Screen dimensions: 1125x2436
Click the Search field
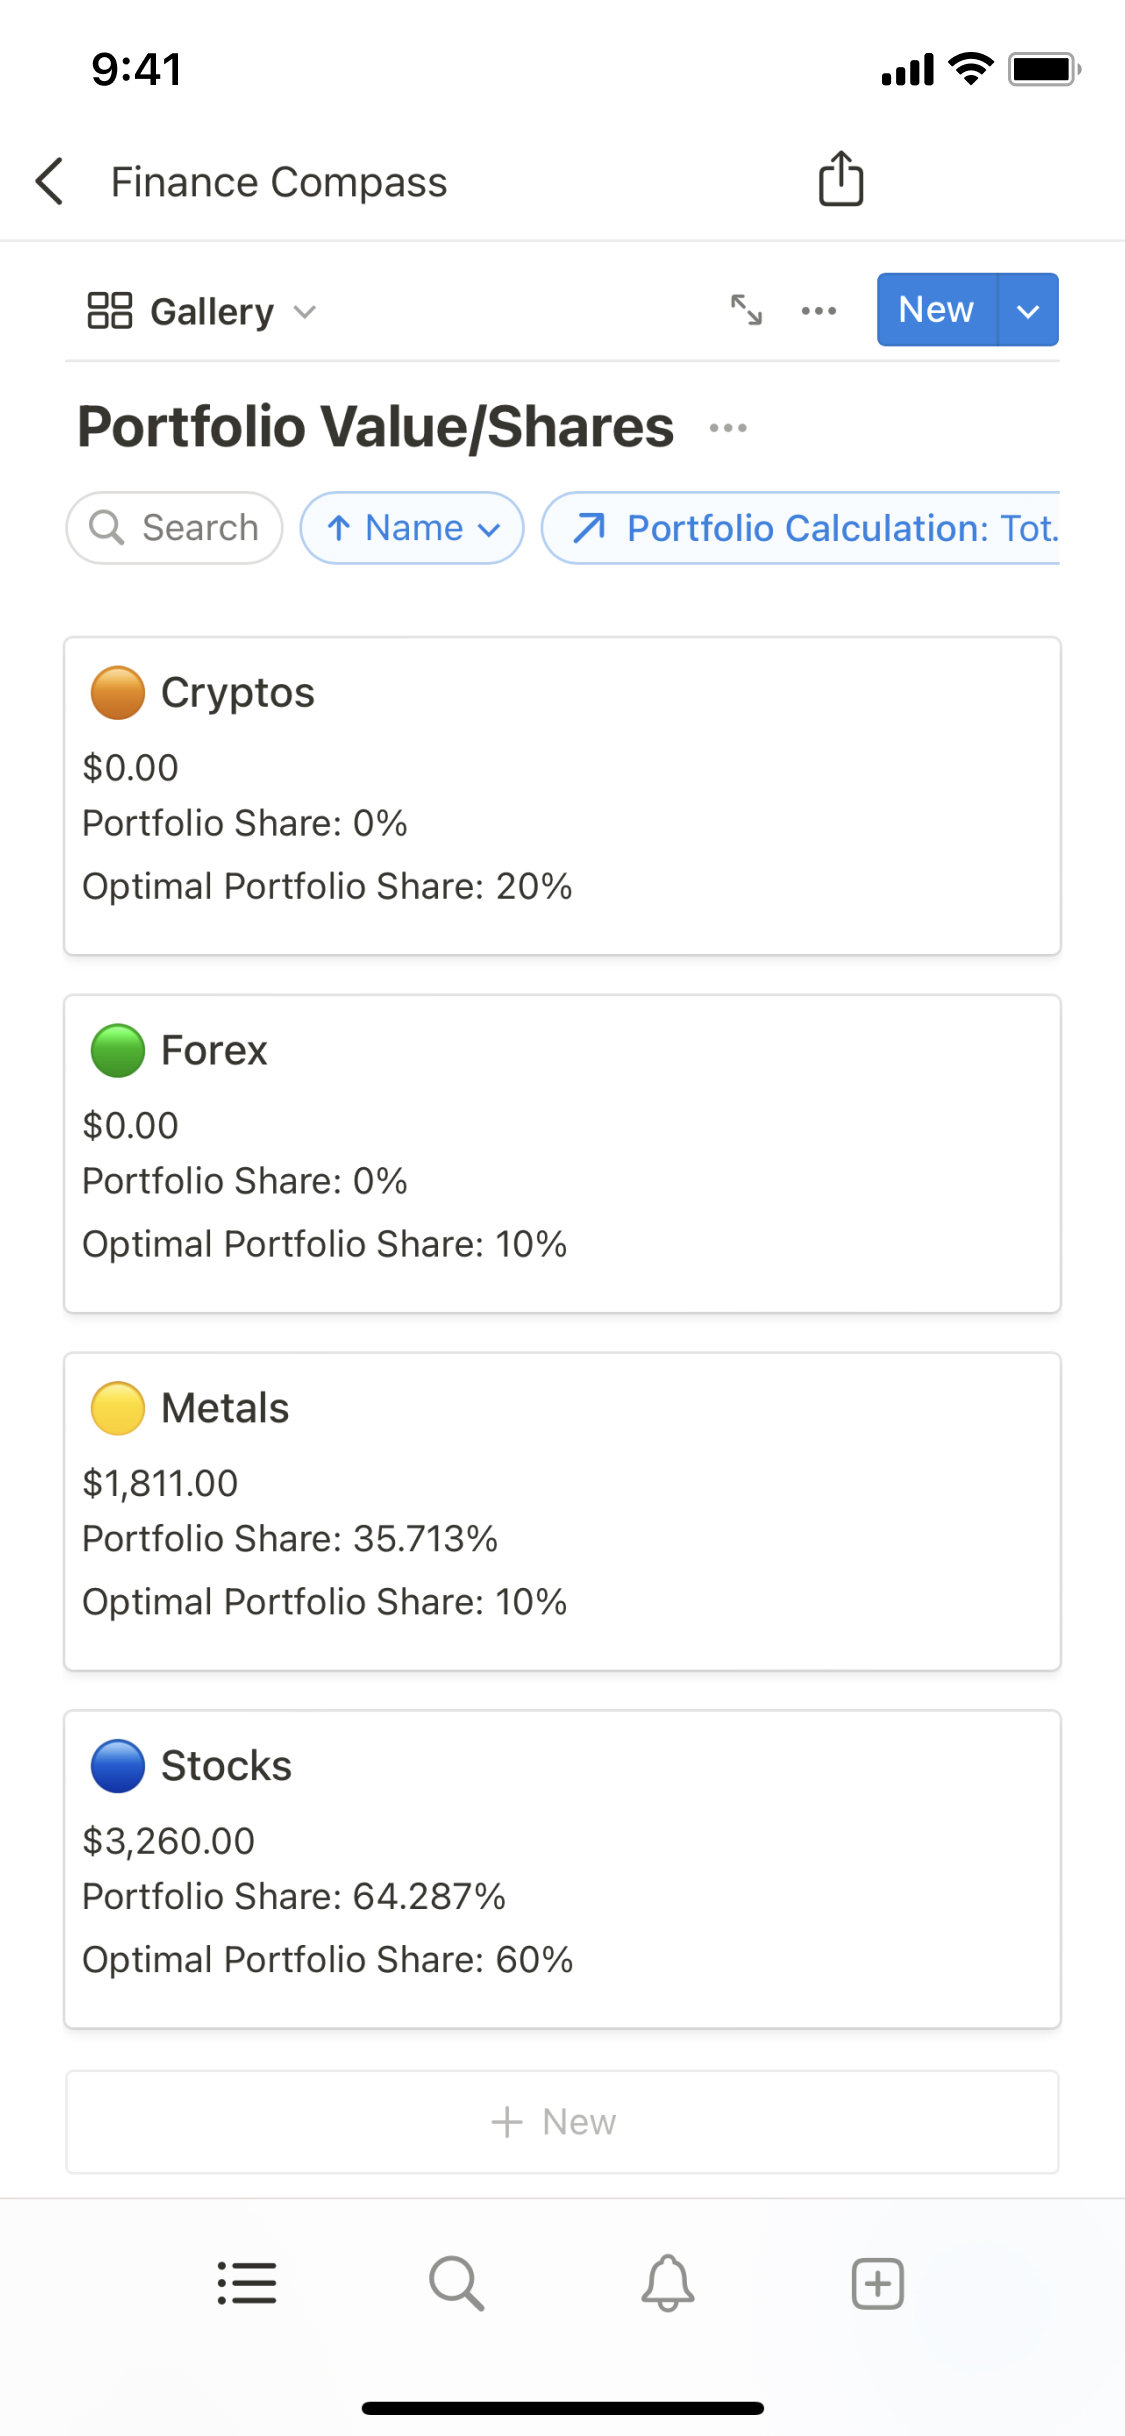[175, 528]
